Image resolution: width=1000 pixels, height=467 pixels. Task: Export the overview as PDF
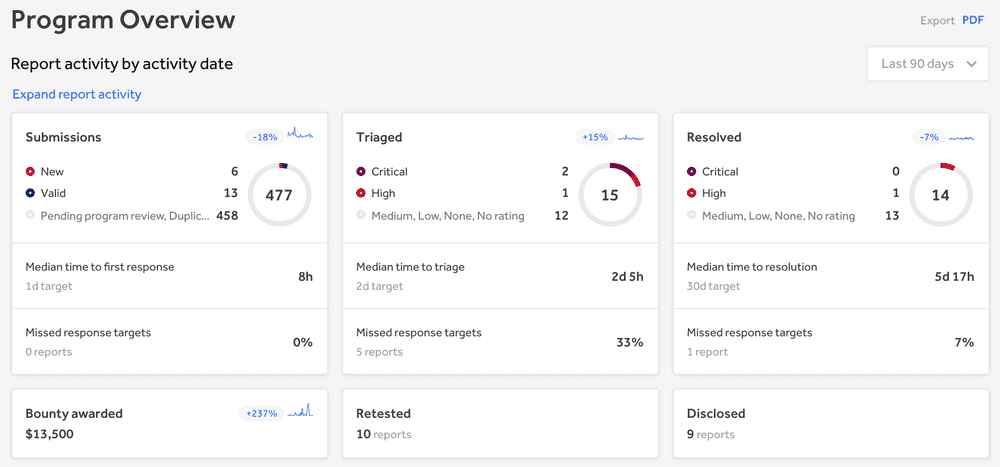(973, 20)
